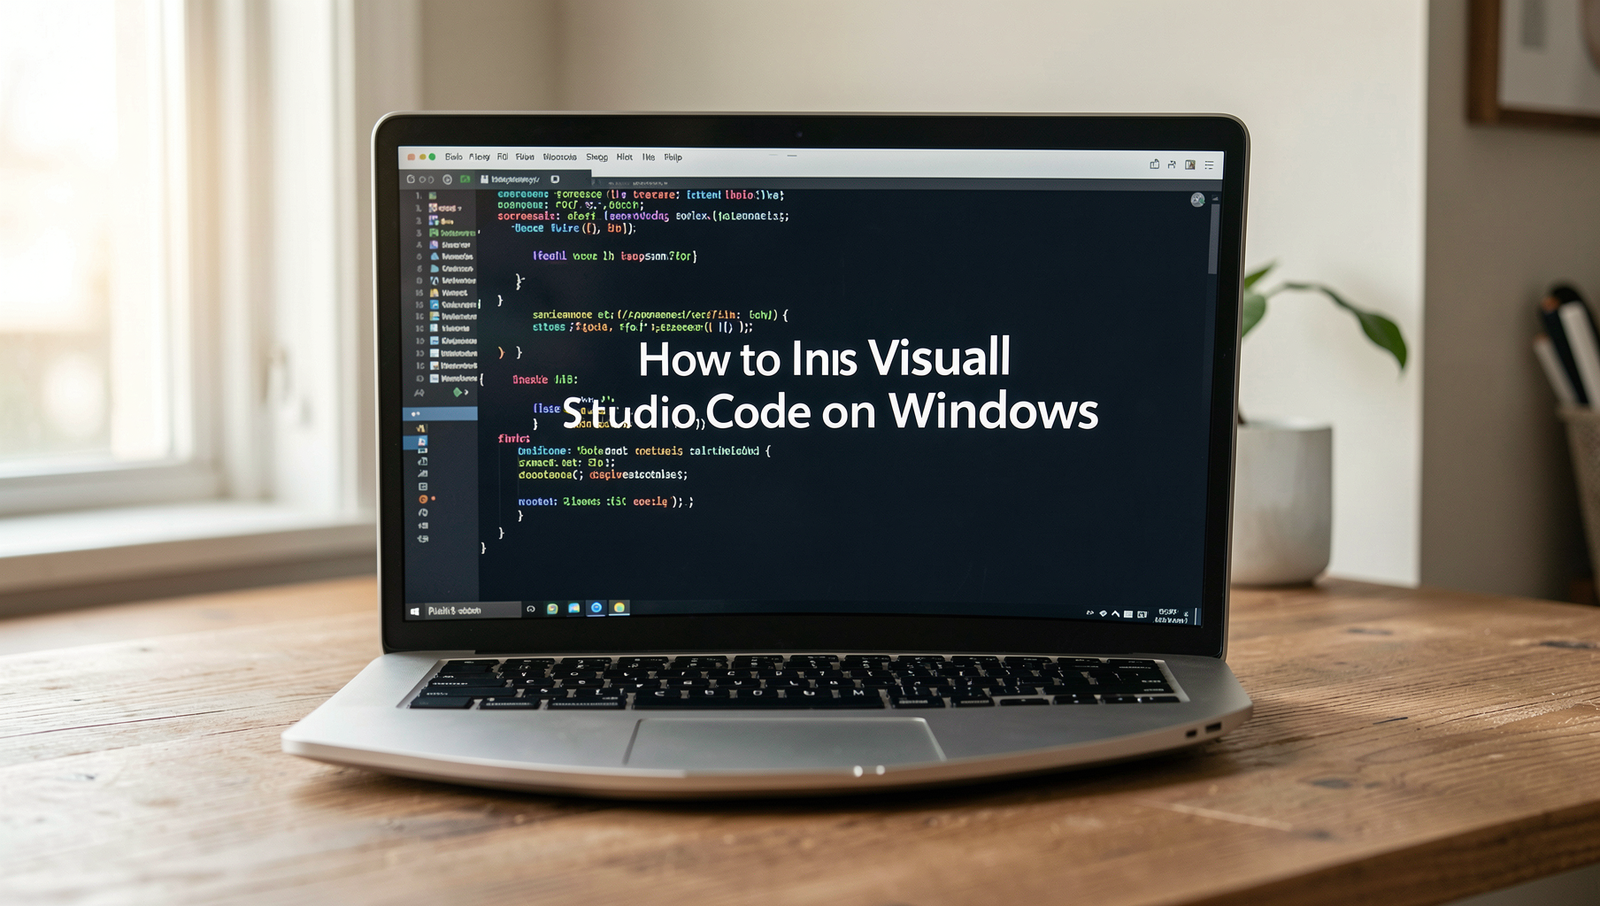The width and height of the screenshot is (1600, 906).
Task: Click the share icon in top toolbar
Action: click(x=1154, y=164)
